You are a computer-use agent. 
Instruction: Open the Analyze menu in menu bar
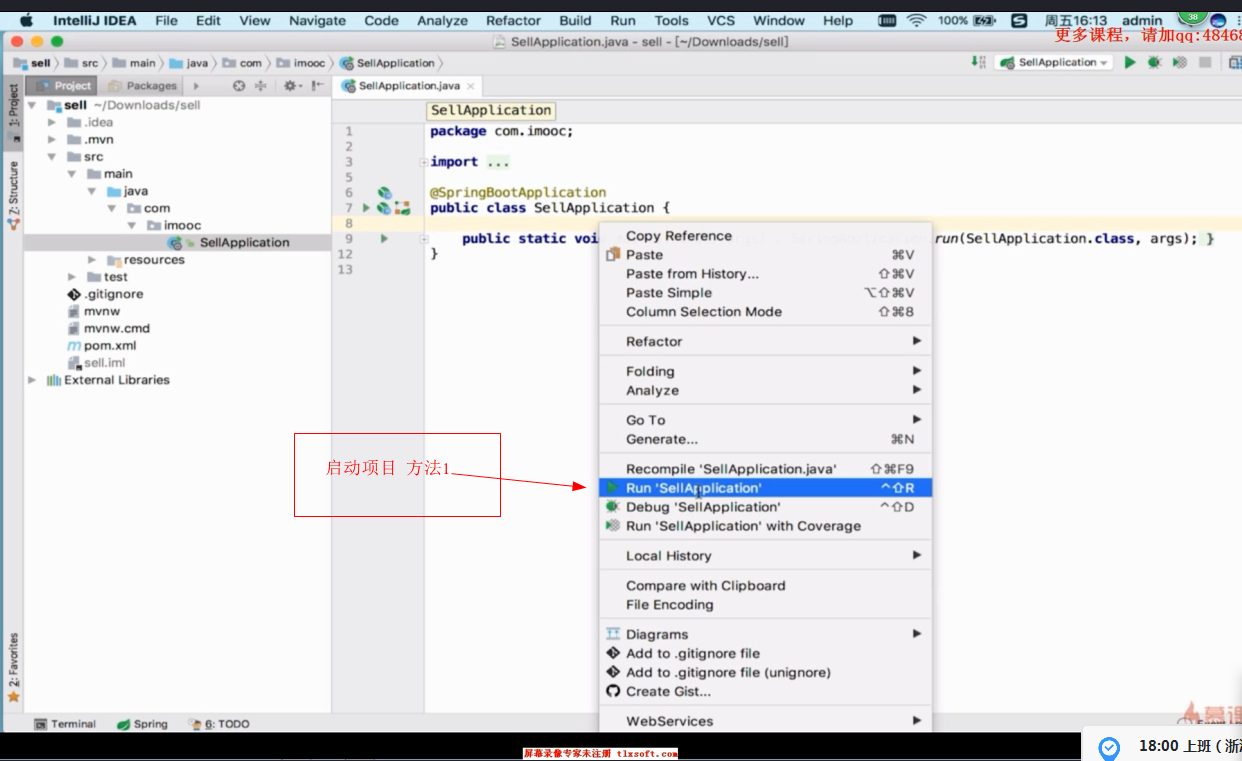point(442,20)
